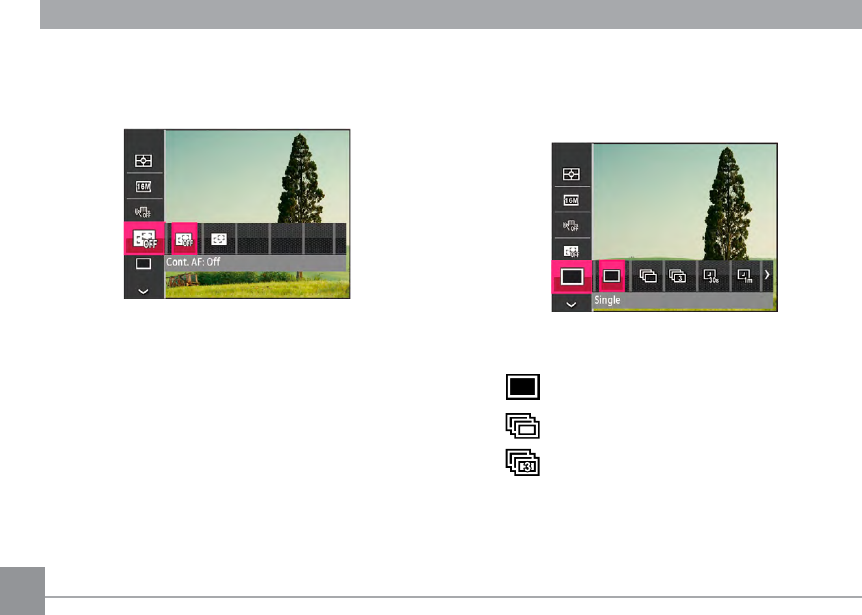The width and height of the screenshot is (862, 615).
Task: Select continuous shot option in Single screen
Action: pyautogui.click(x=648, y=276)
